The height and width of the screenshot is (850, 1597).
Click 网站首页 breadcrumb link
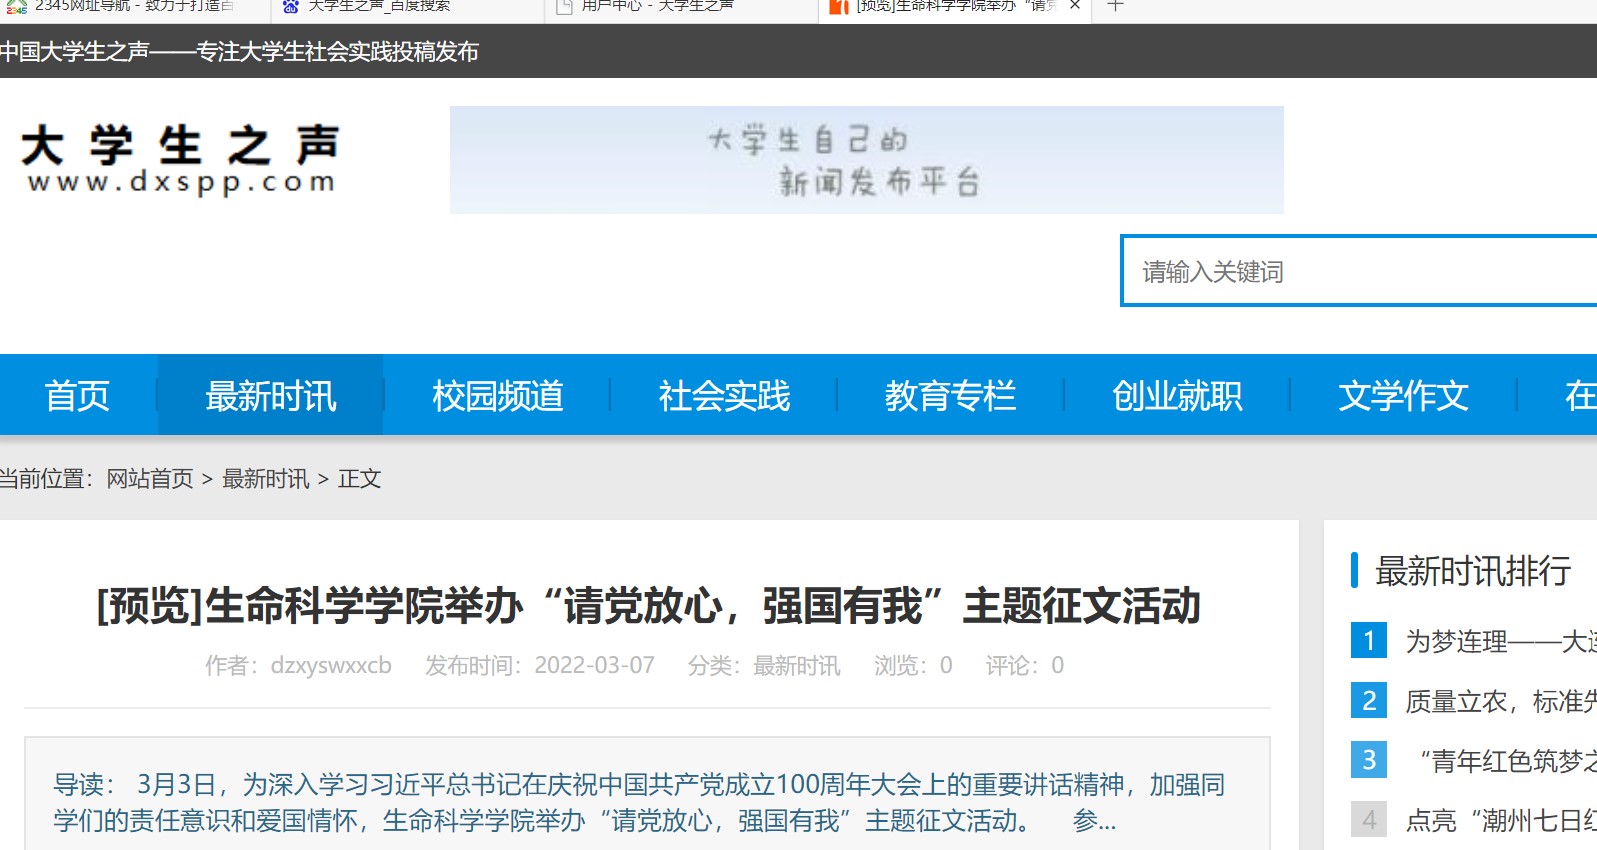[150, 479]
